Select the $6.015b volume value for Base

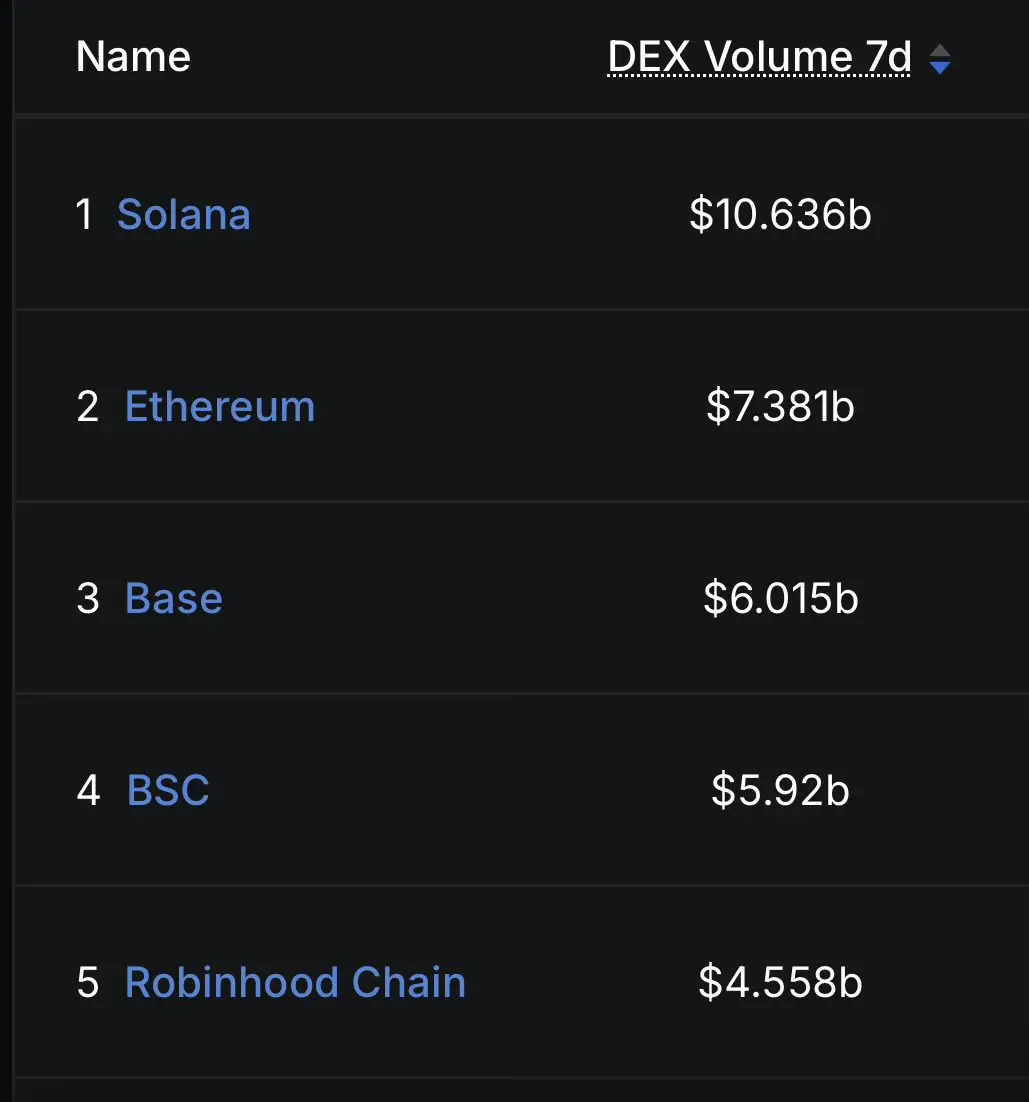click(x=780, y=598)
